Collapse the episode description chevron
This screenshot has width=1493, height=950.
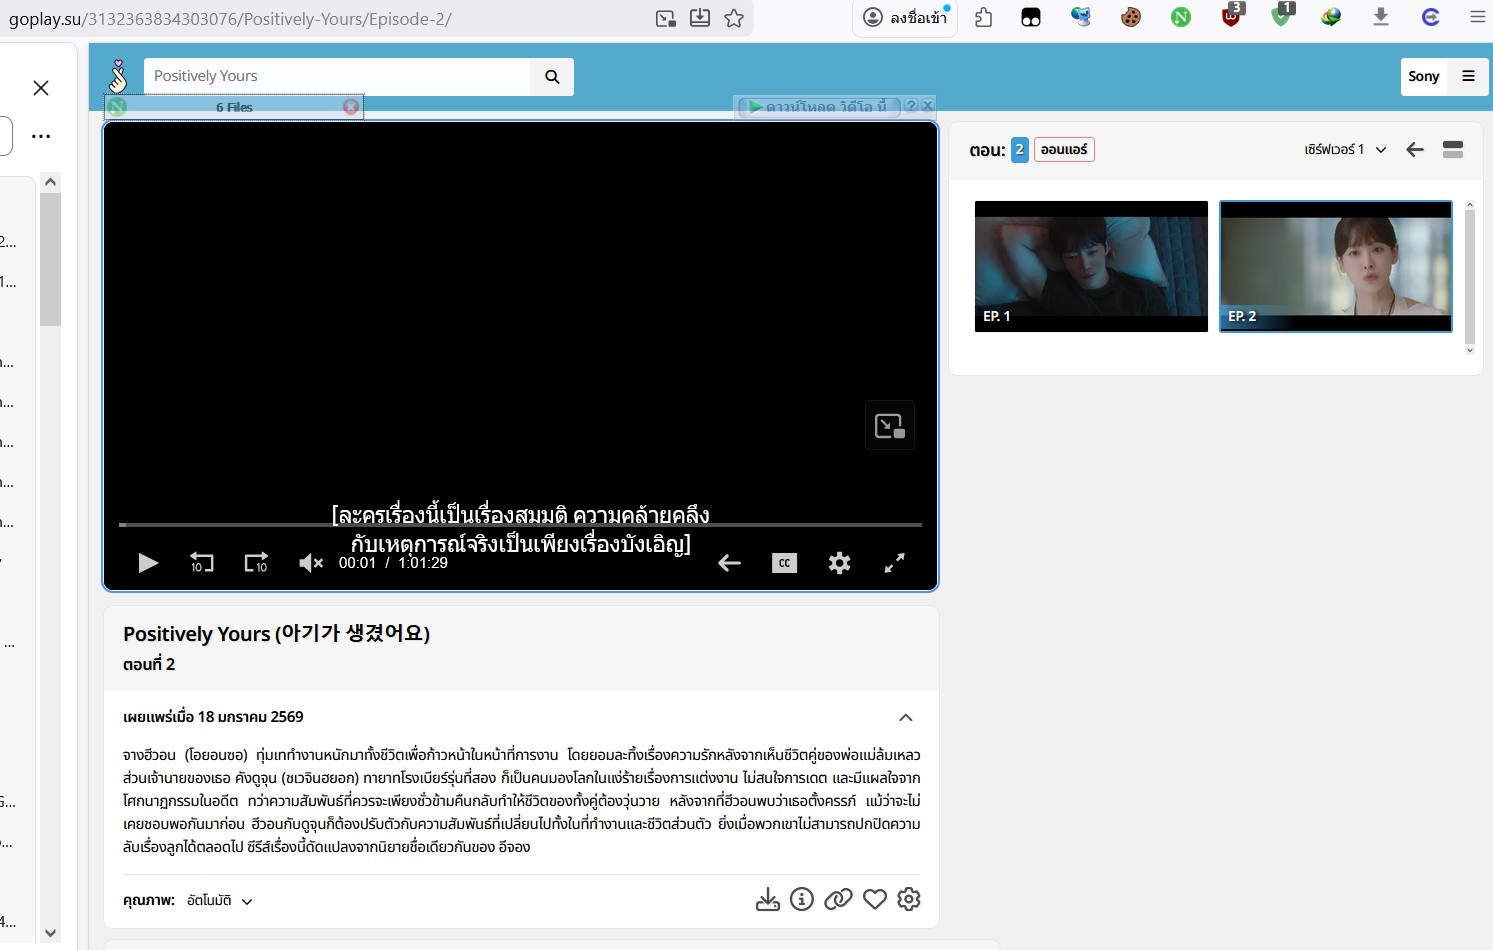905,717
